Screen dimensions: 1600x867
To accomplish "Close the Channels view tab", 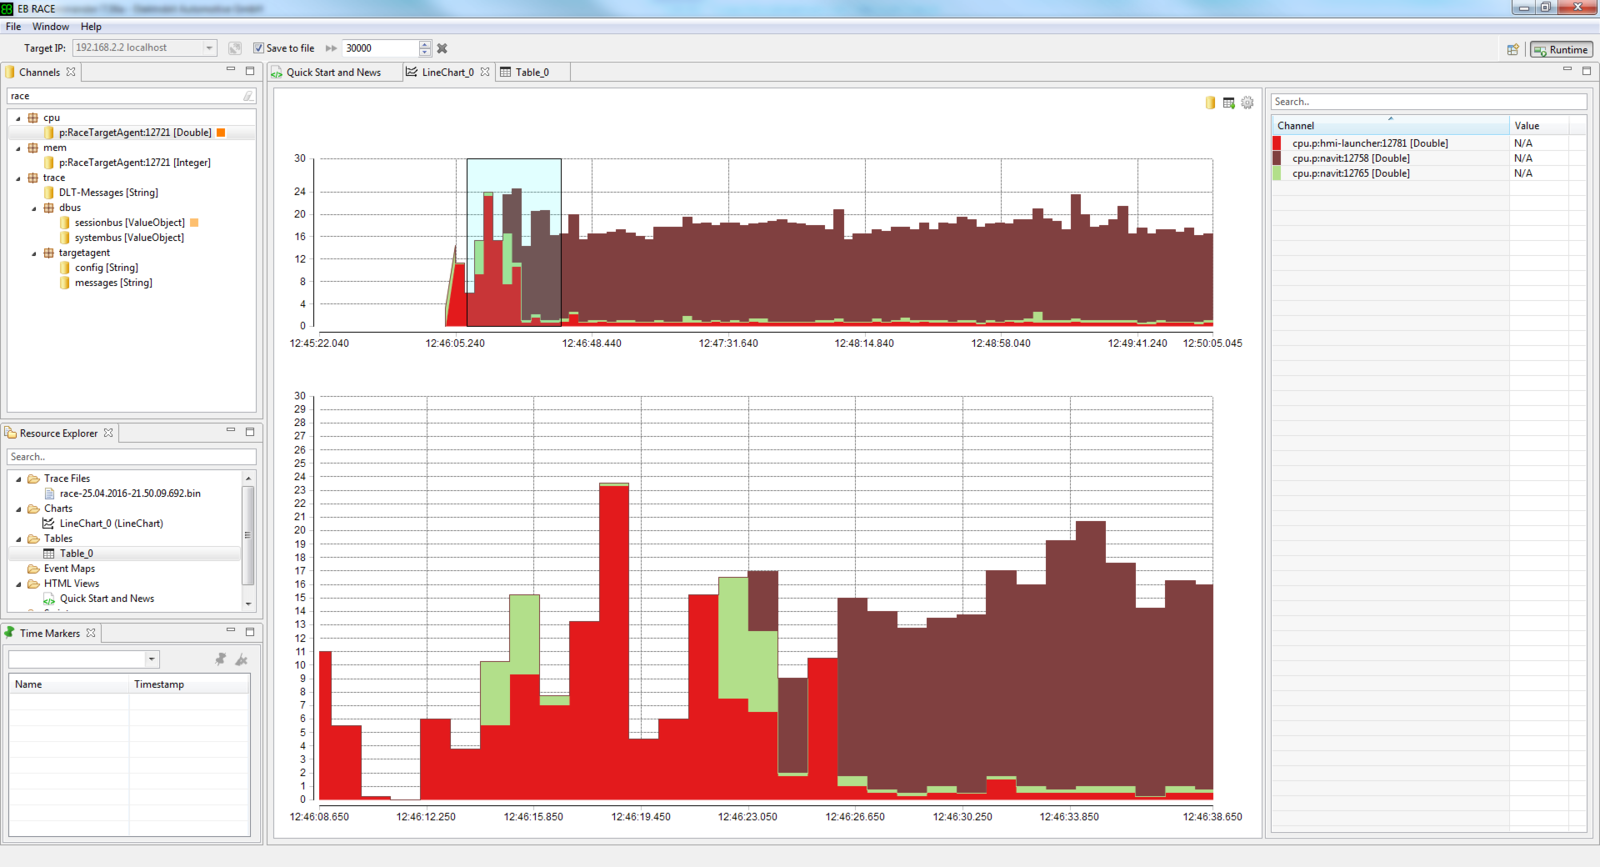I will 71,72.
